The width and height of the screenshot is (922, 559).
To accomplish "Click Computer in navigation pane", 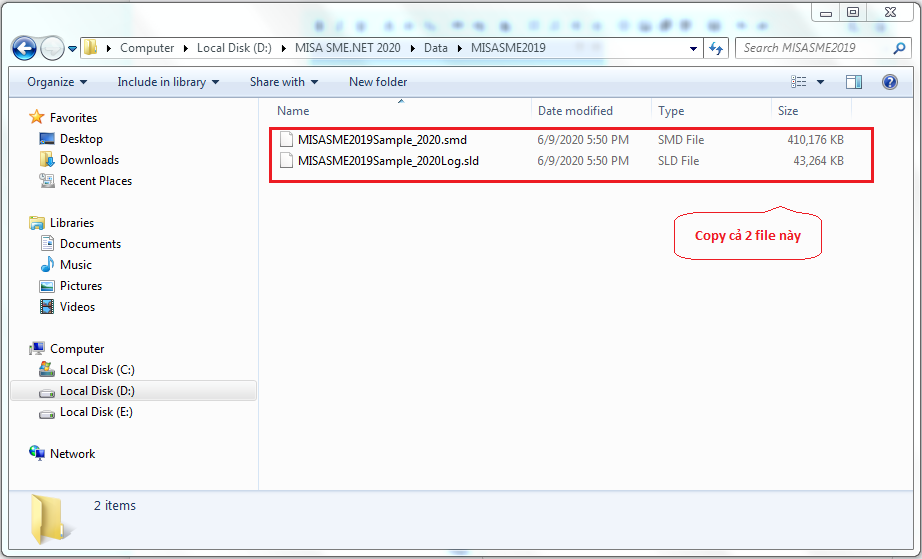I will 77,349.
